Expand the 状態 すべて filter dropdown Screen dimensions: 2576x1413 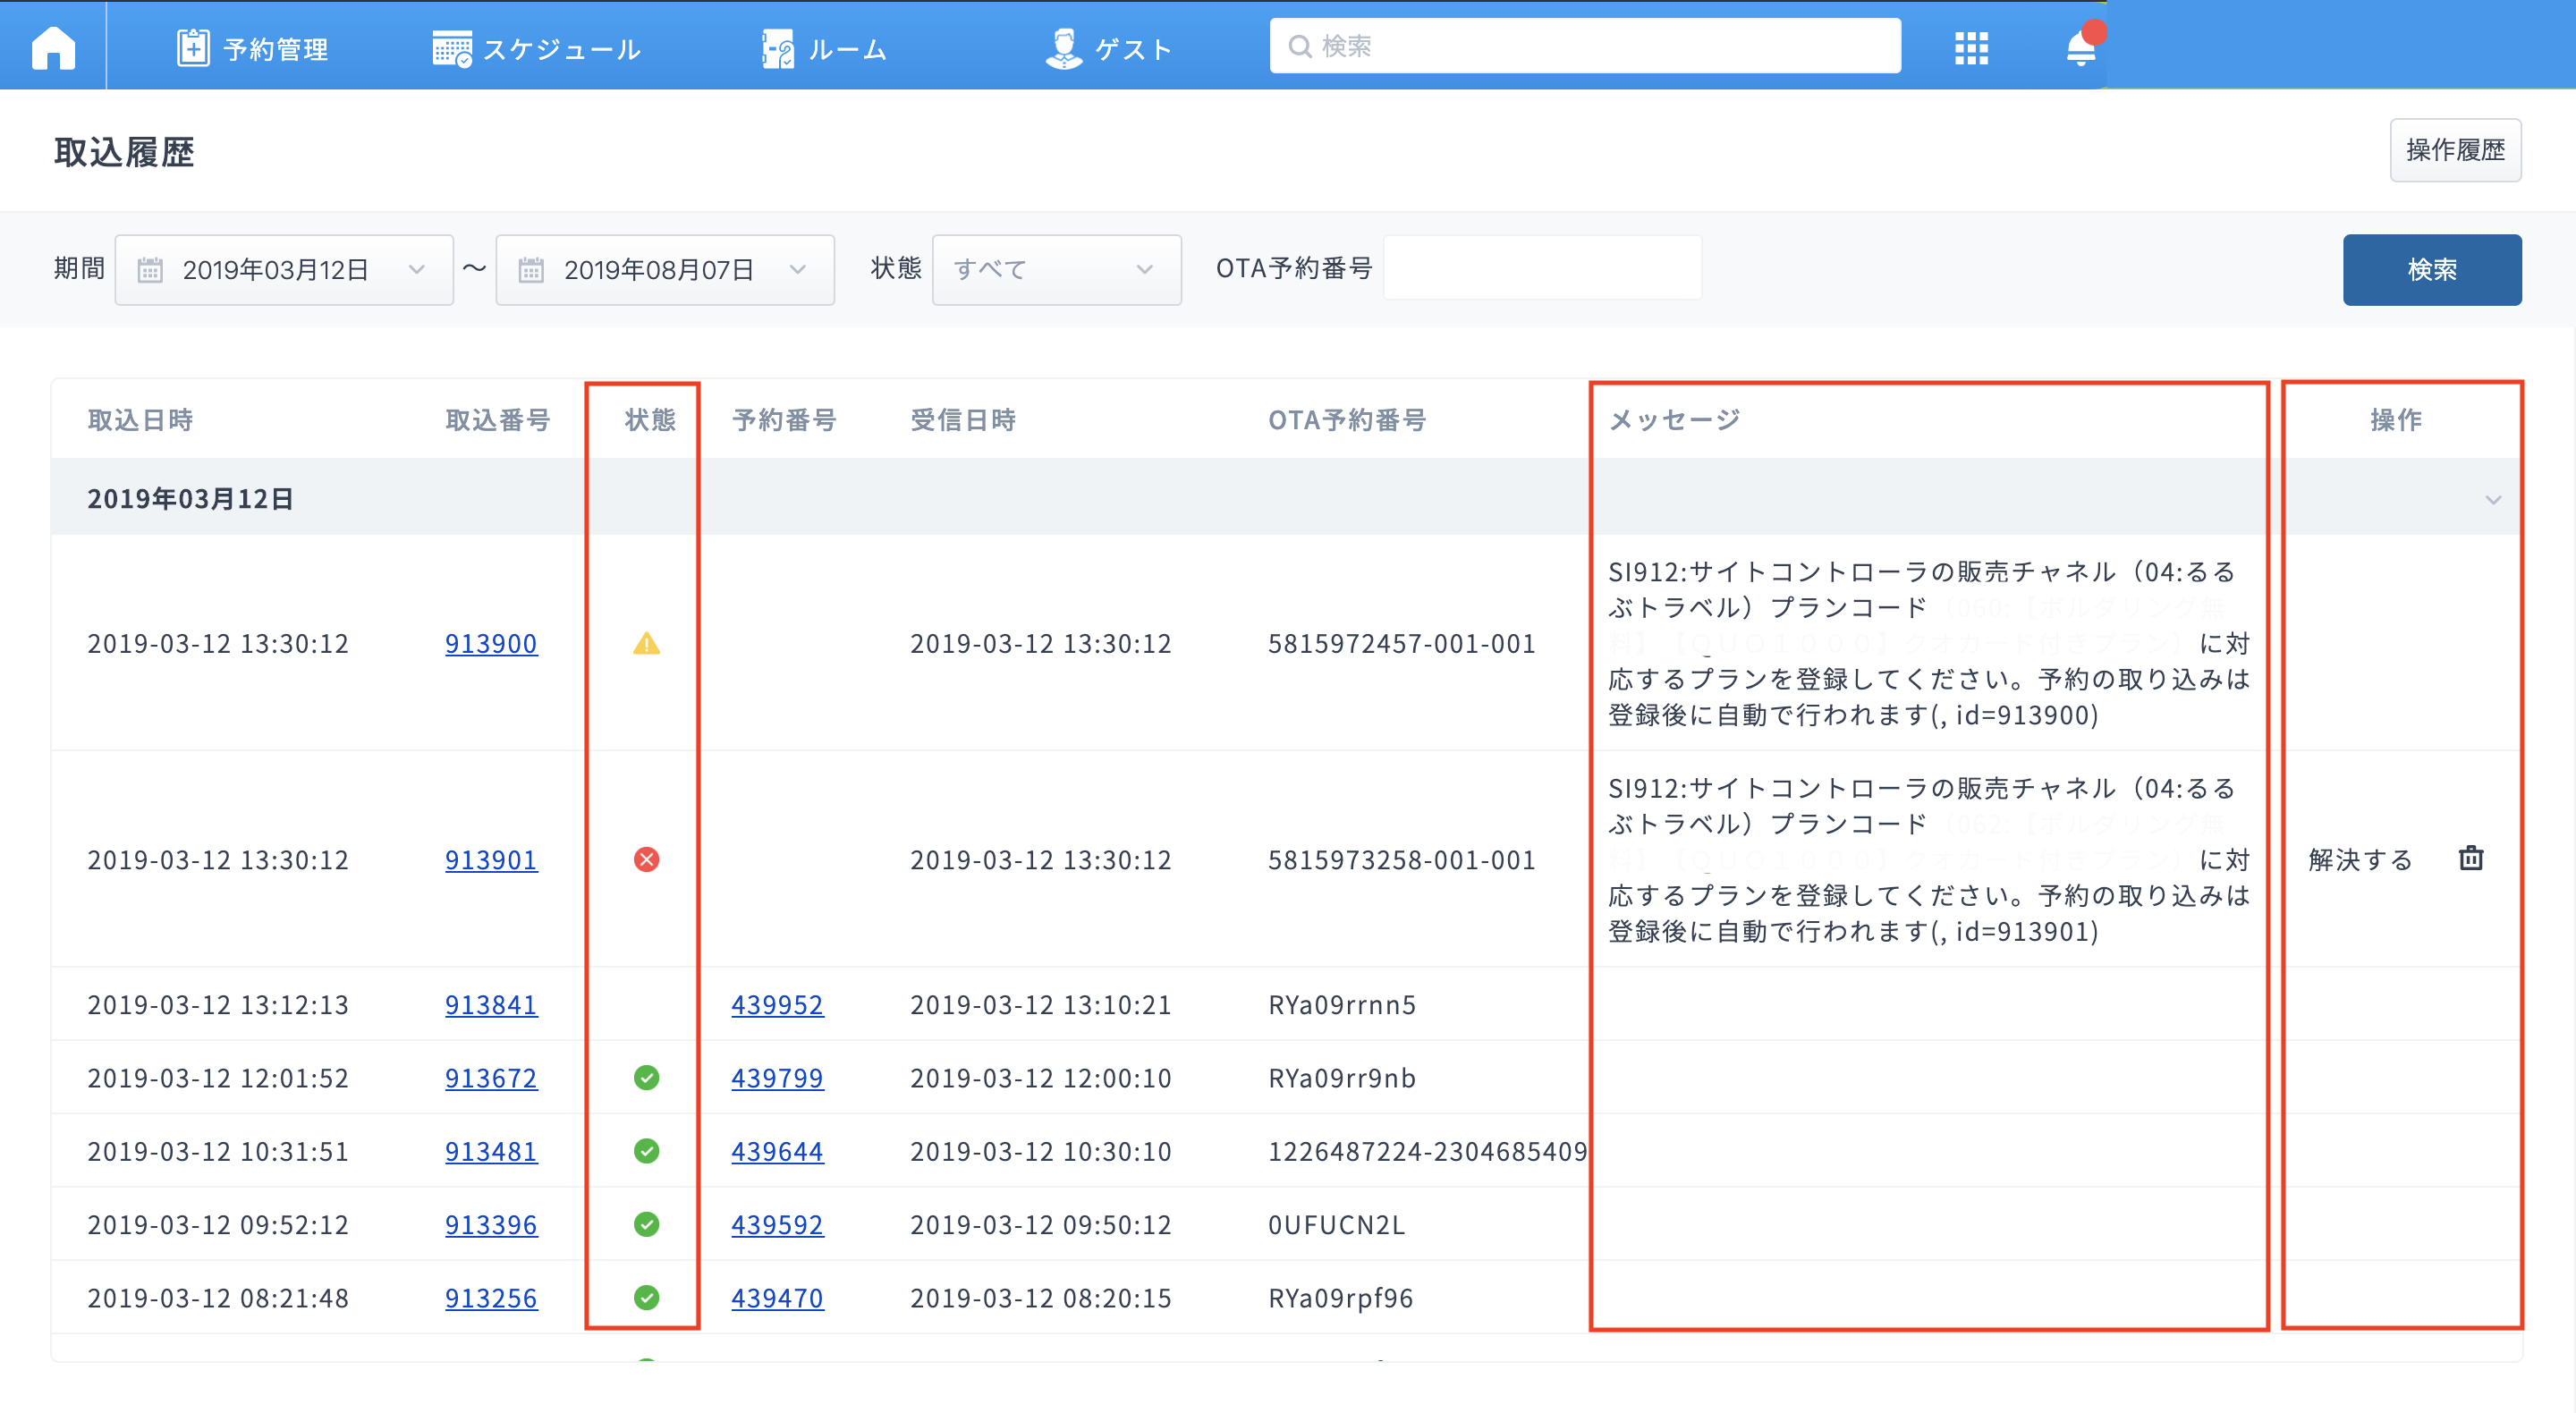pyautogui.click(x=1055, y=270)
